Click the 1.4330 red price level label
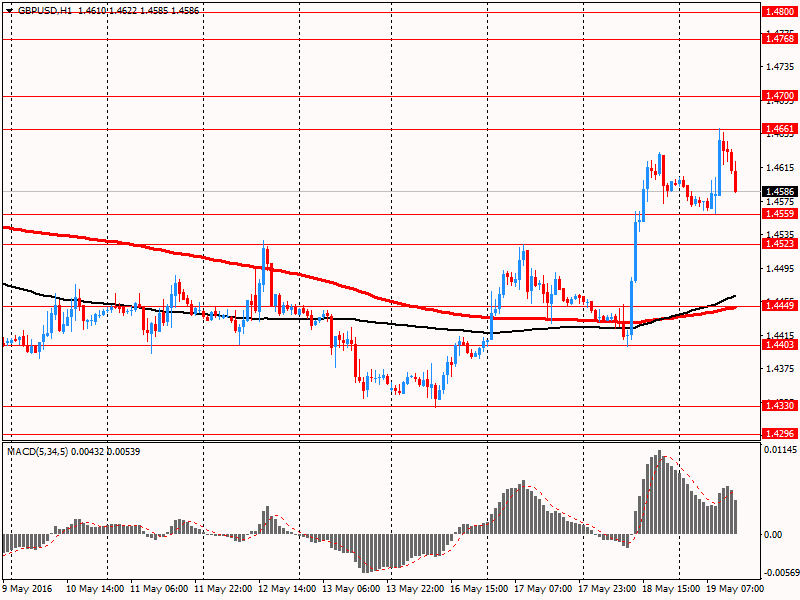800x600 pixels. (x=780, y=406)
